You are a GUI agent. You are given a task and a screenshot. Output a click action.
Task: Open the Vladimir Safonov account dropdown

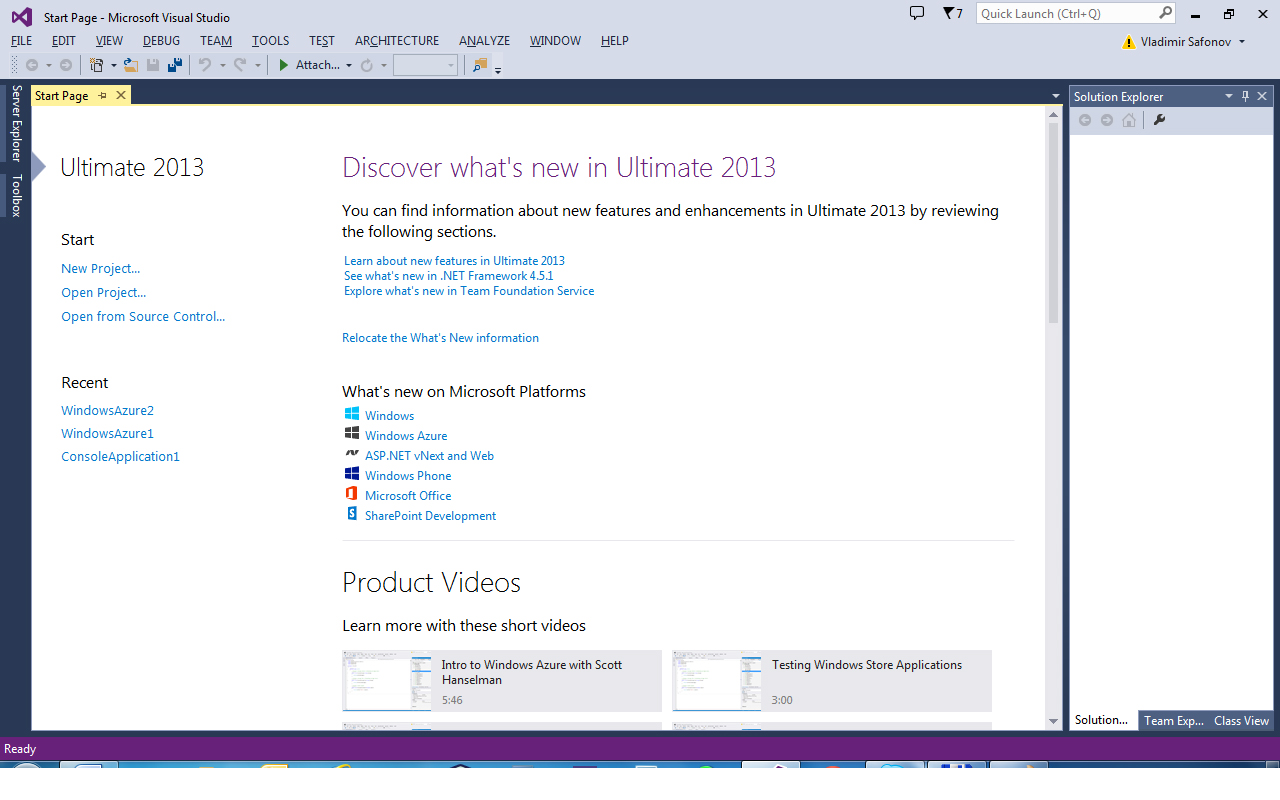coord(1242,42)
